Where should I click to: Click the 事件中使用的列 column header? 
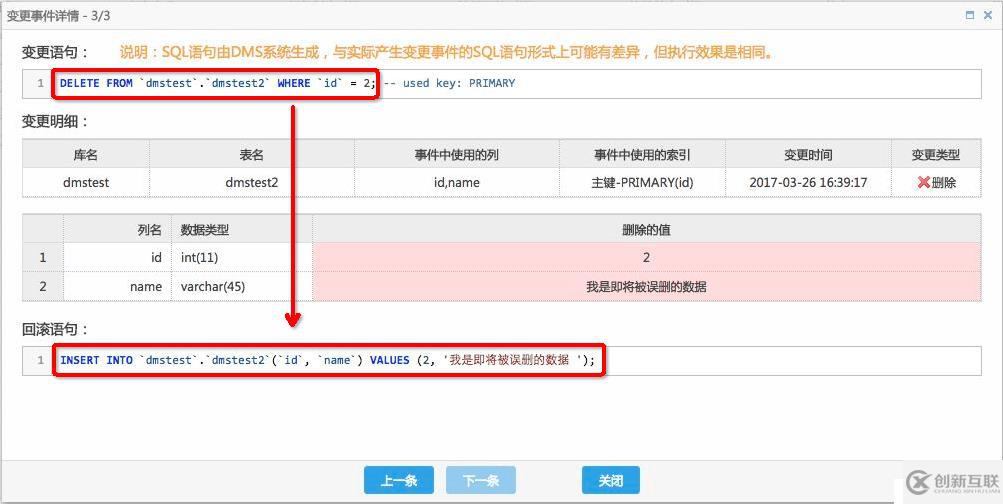[x=457, y=154]
